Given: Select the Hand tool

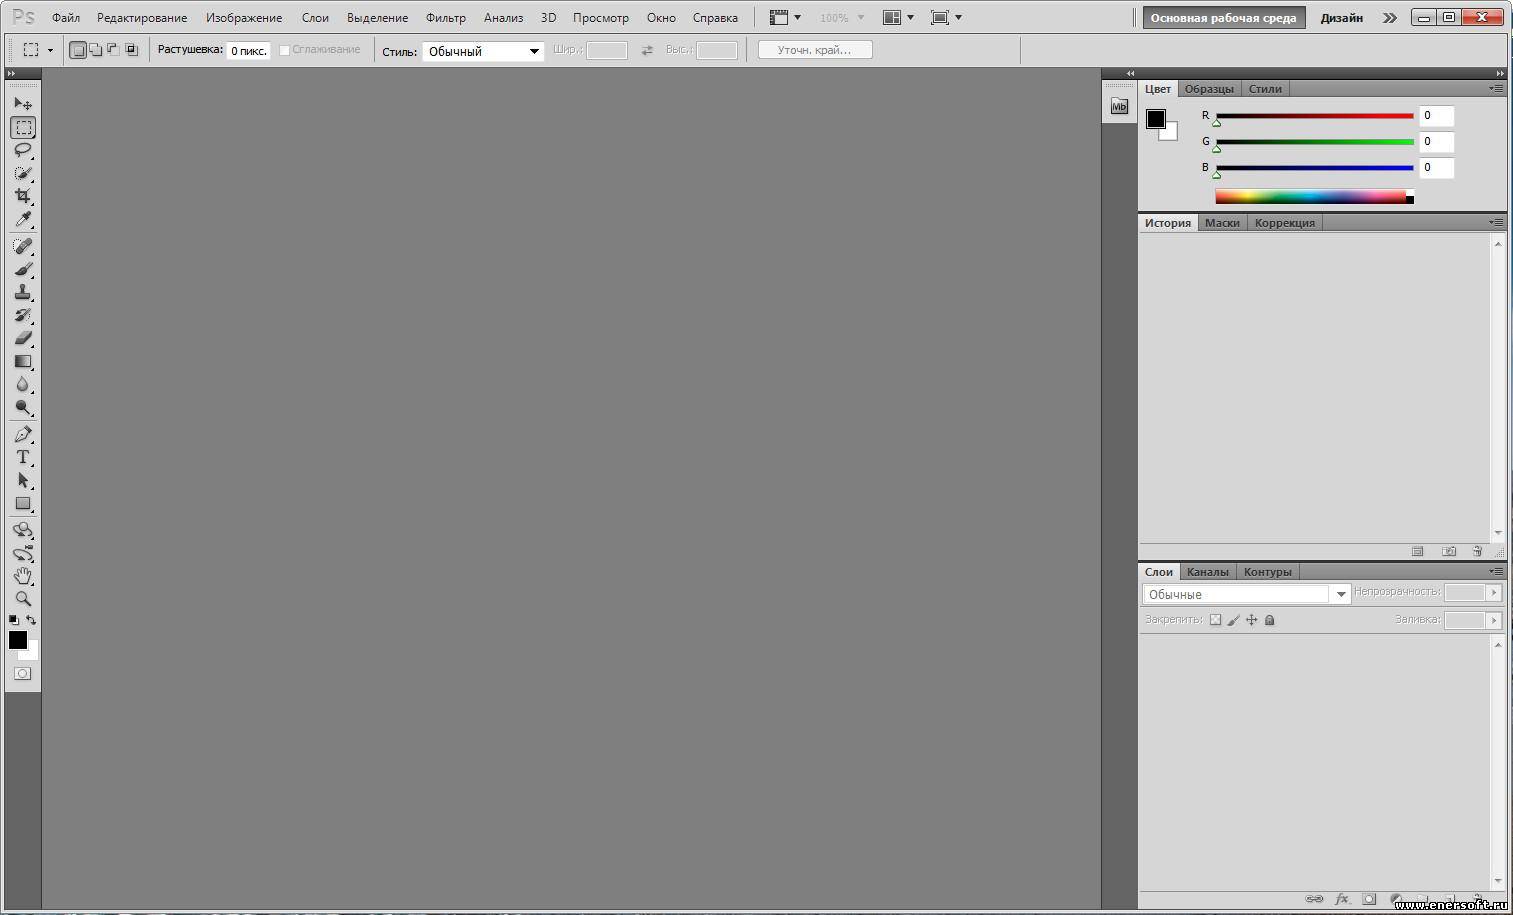Looking at the screenshot, I should [x=23, y=576].
